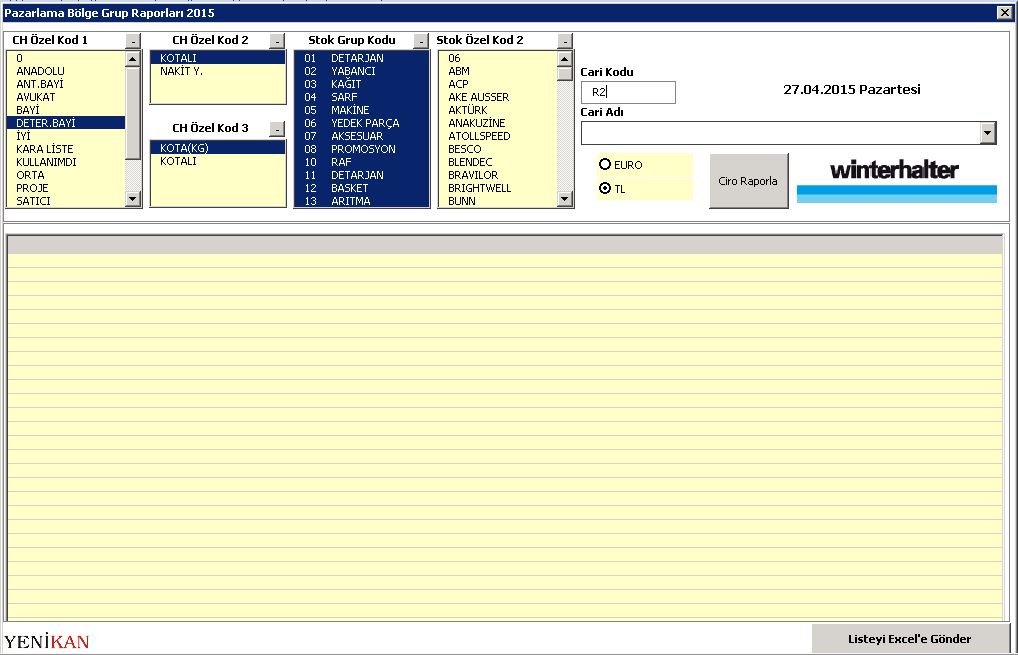The height and width of the screenshot is (655, 1018).
Task: Click the minus button beside CH Özel Kod 3
Action: pos(277,129)
